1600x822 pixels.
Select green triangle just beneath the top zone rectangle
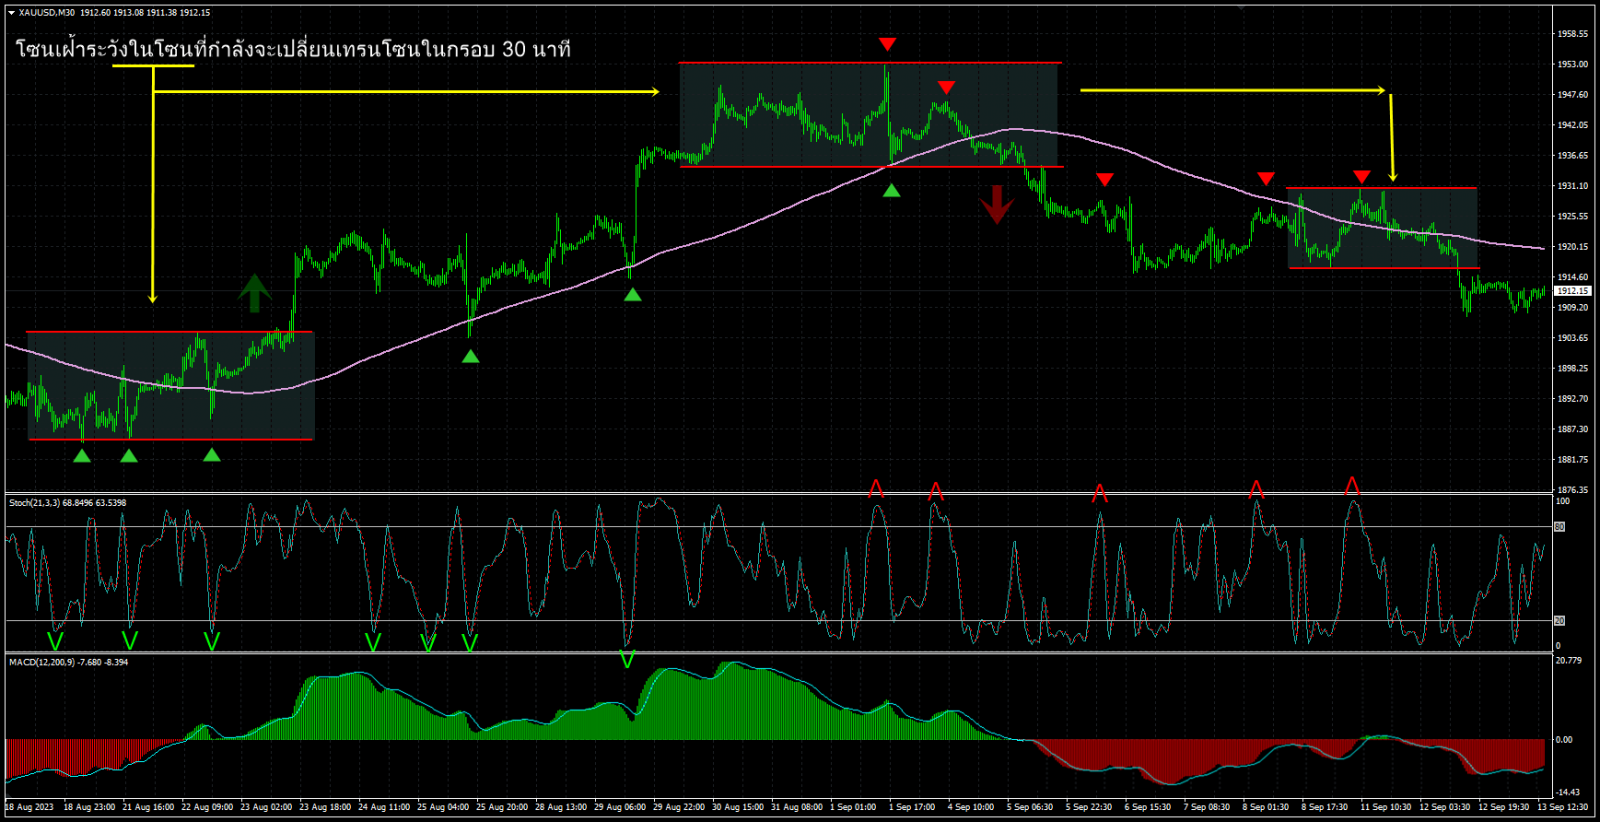pyautogui.click(x=891, y=190)
